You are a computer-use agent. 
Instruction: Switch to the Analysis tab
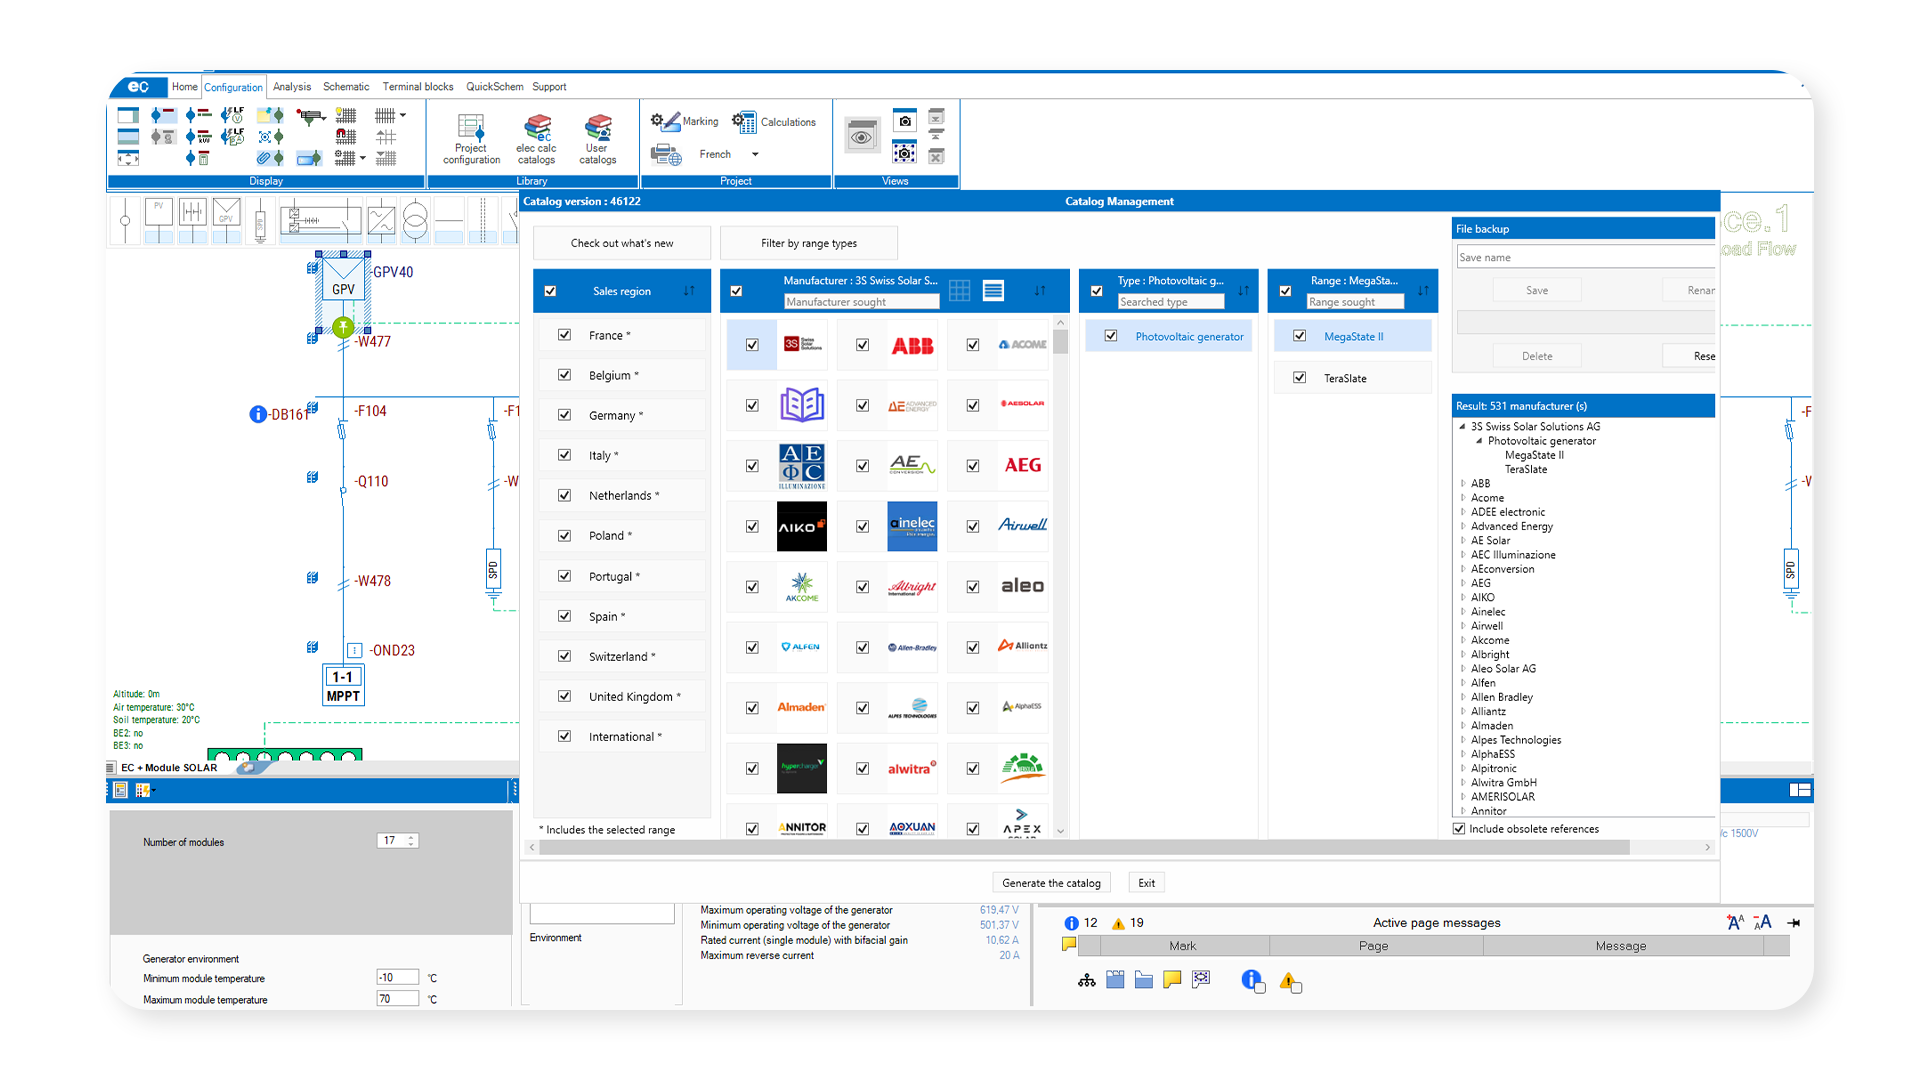click(291, 87)
